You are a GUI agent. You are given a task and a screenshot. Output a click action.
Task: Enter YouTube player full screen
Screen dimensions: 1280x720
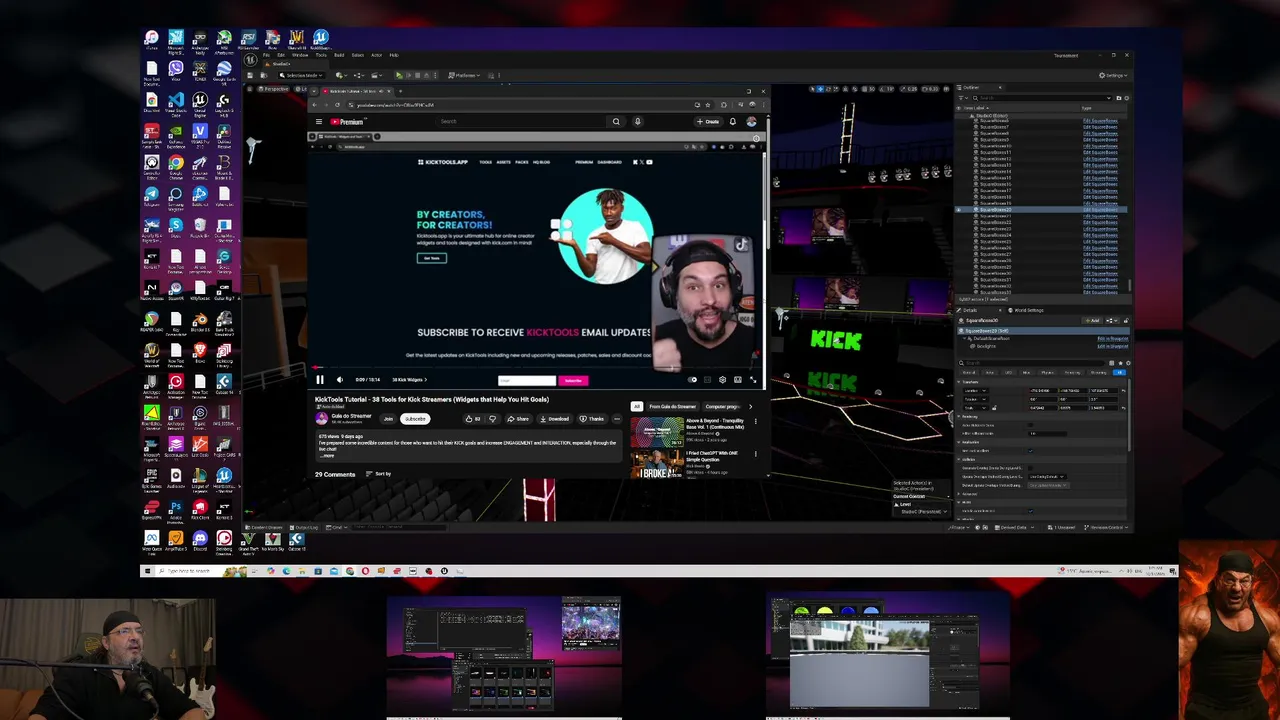click(753, 380)
